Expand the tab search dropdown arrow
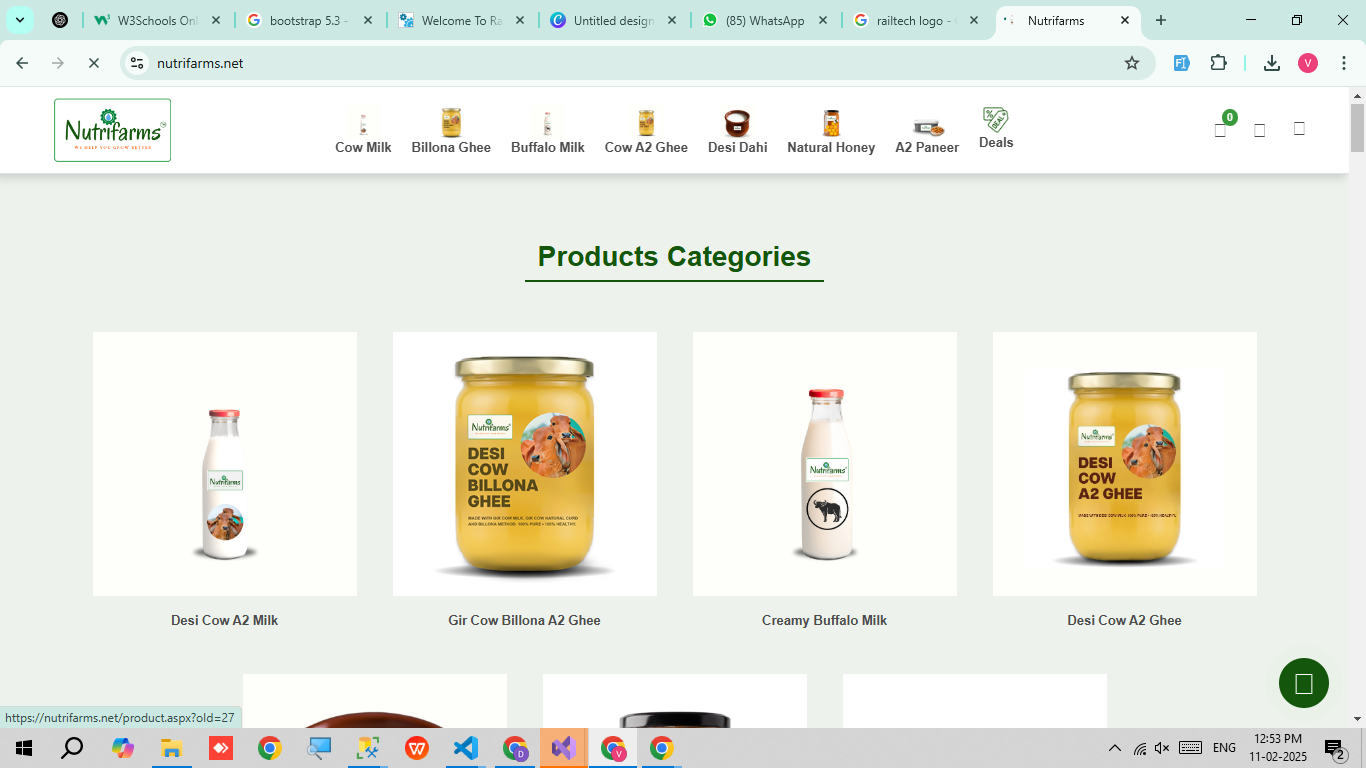 pos(19,20)
